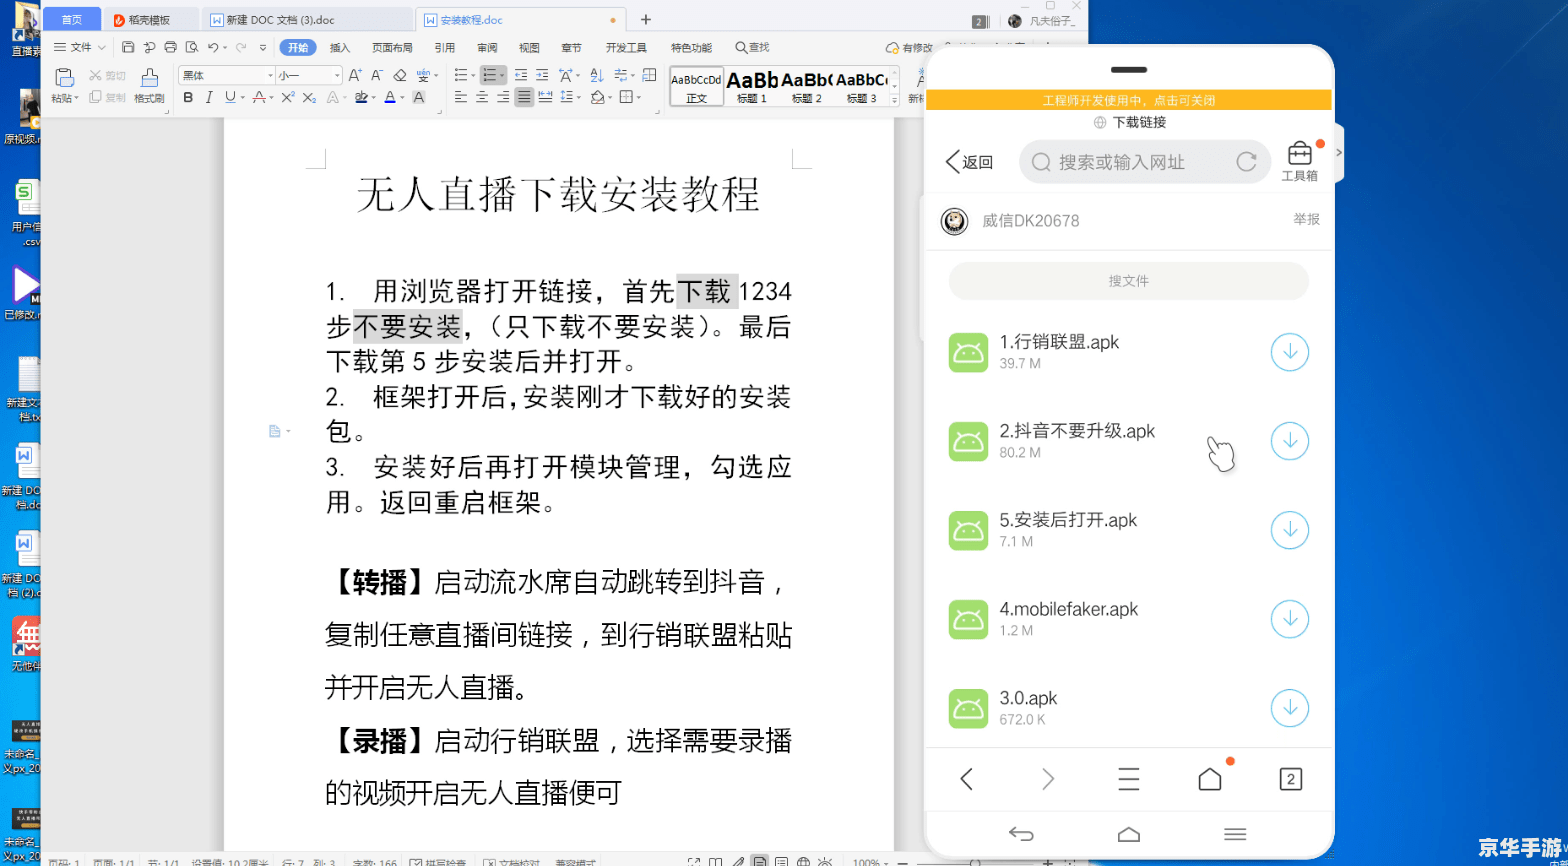Open the font name dropdown 黑体
The image size is (1568, 866).
coord(270,76)
